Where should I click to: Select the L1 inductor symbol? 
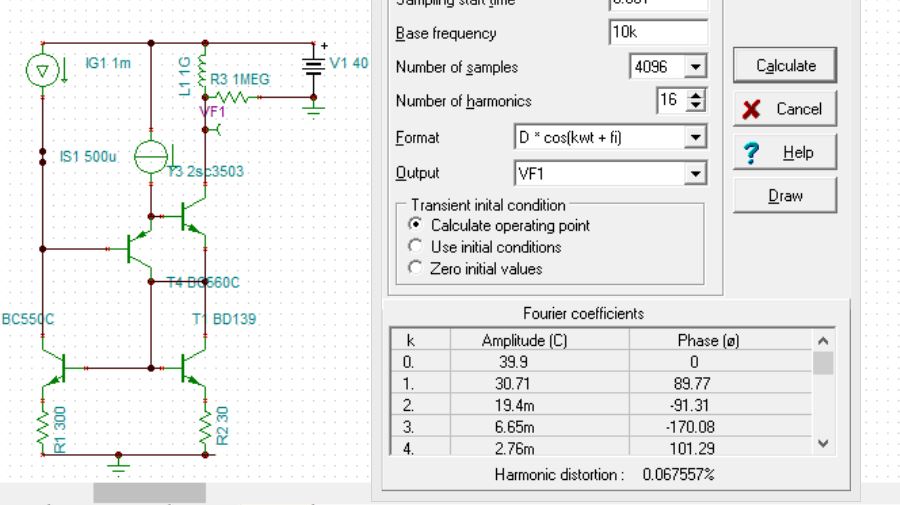pos(201,71)
